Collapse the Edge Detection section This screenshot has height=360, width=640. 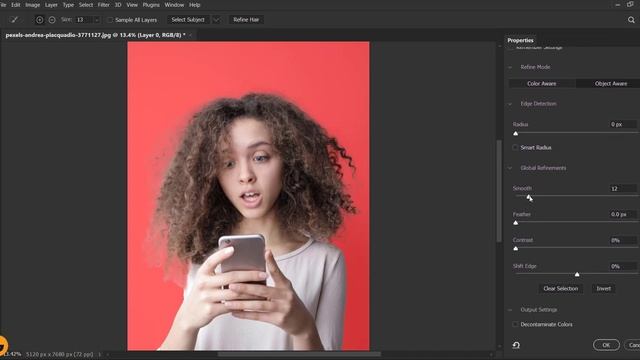(510, 104)
